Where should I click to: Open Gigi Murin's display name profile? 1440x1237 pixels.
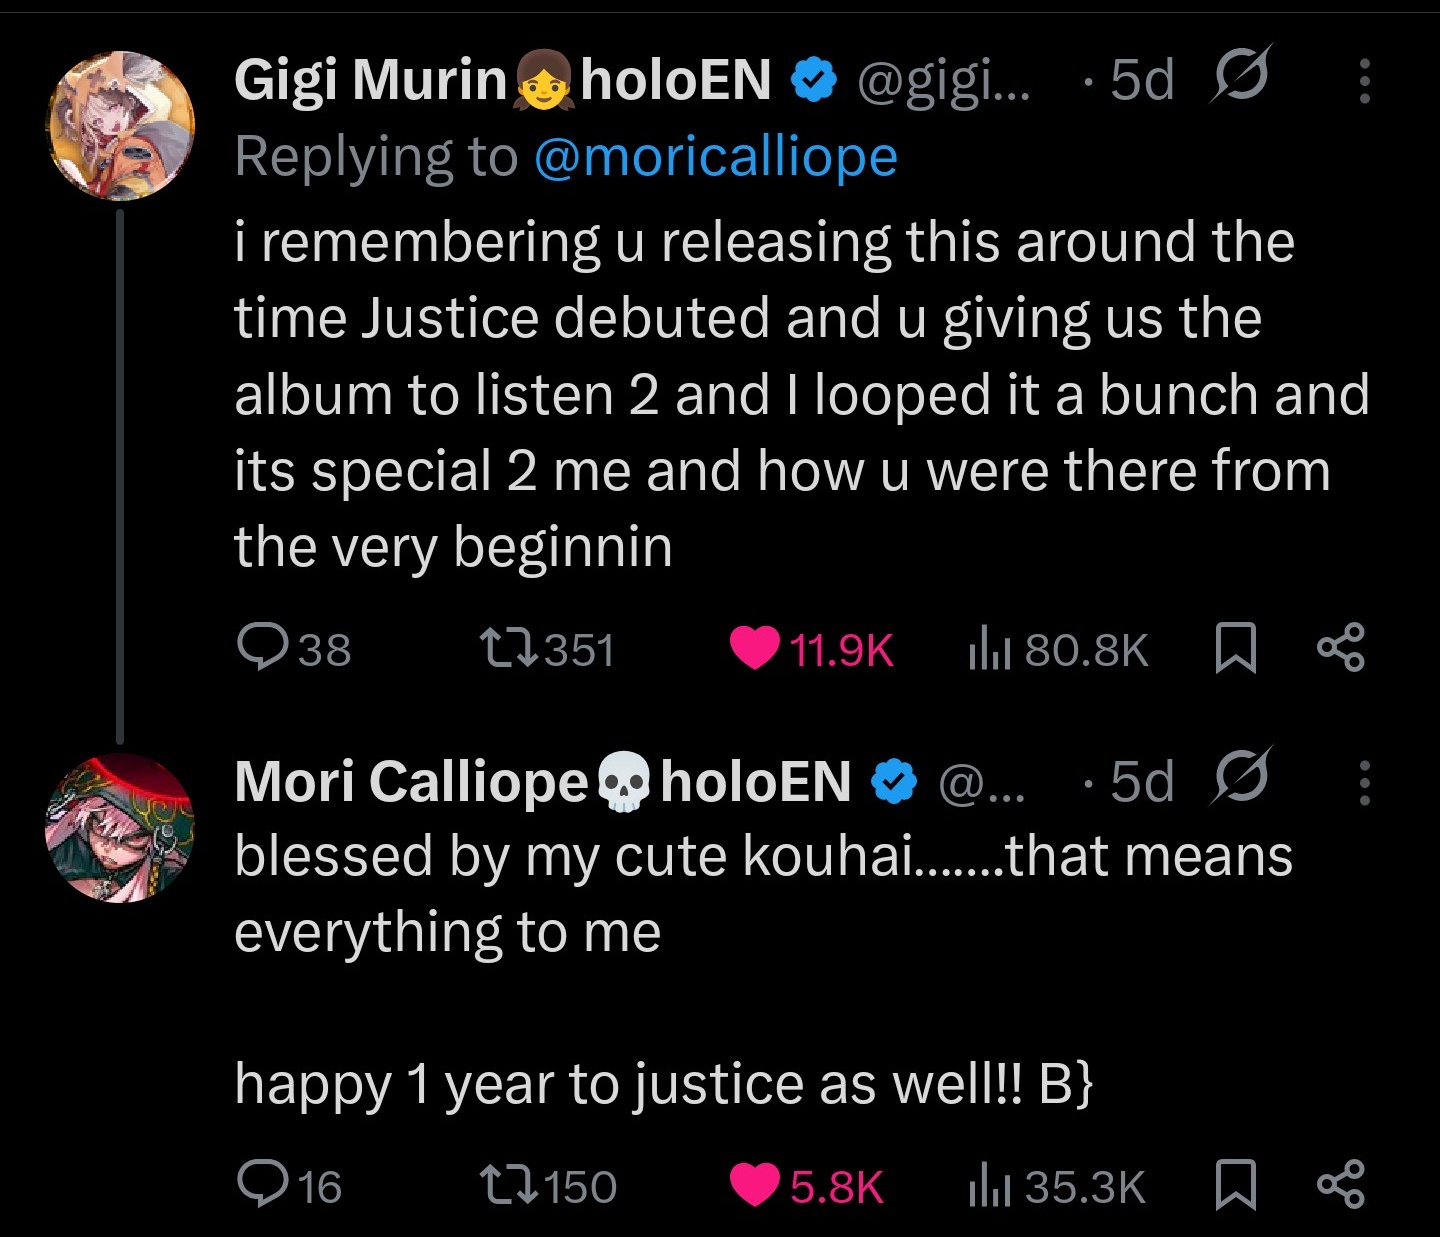[370, 80]
